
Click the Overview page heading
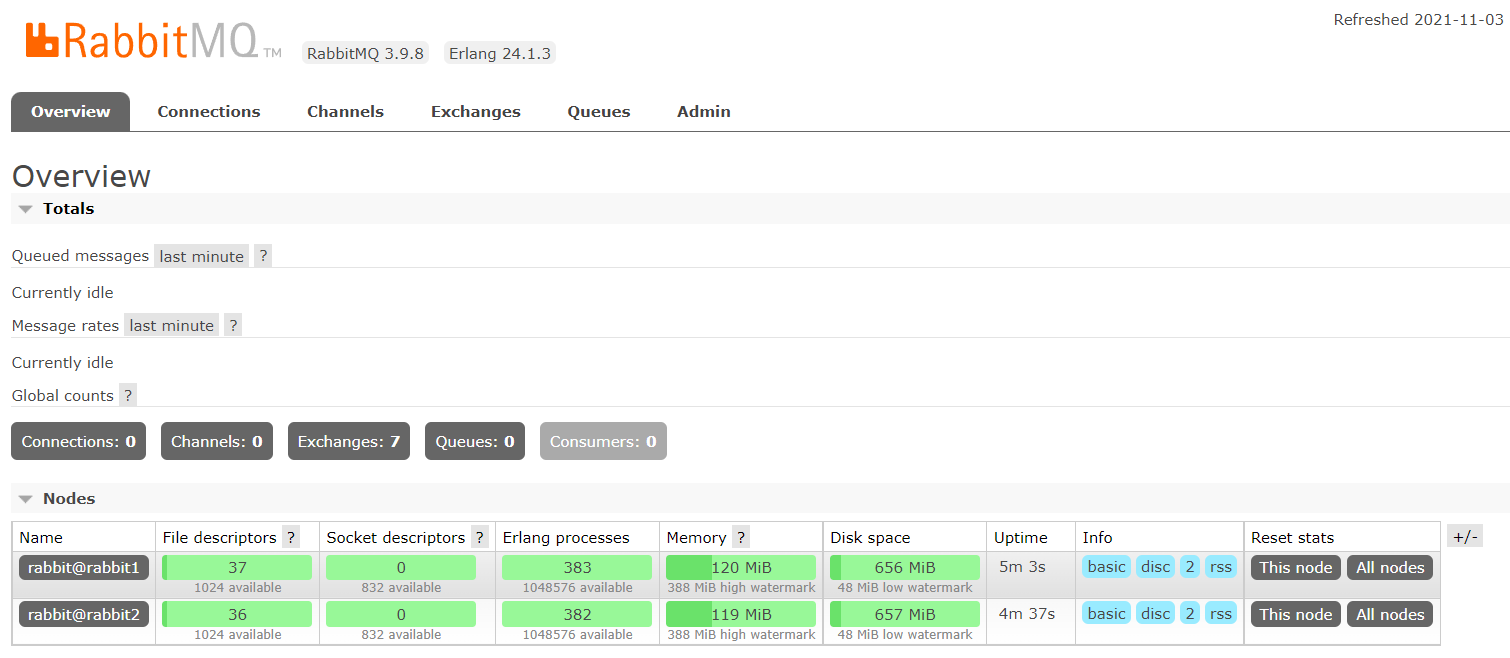(81, 176)
